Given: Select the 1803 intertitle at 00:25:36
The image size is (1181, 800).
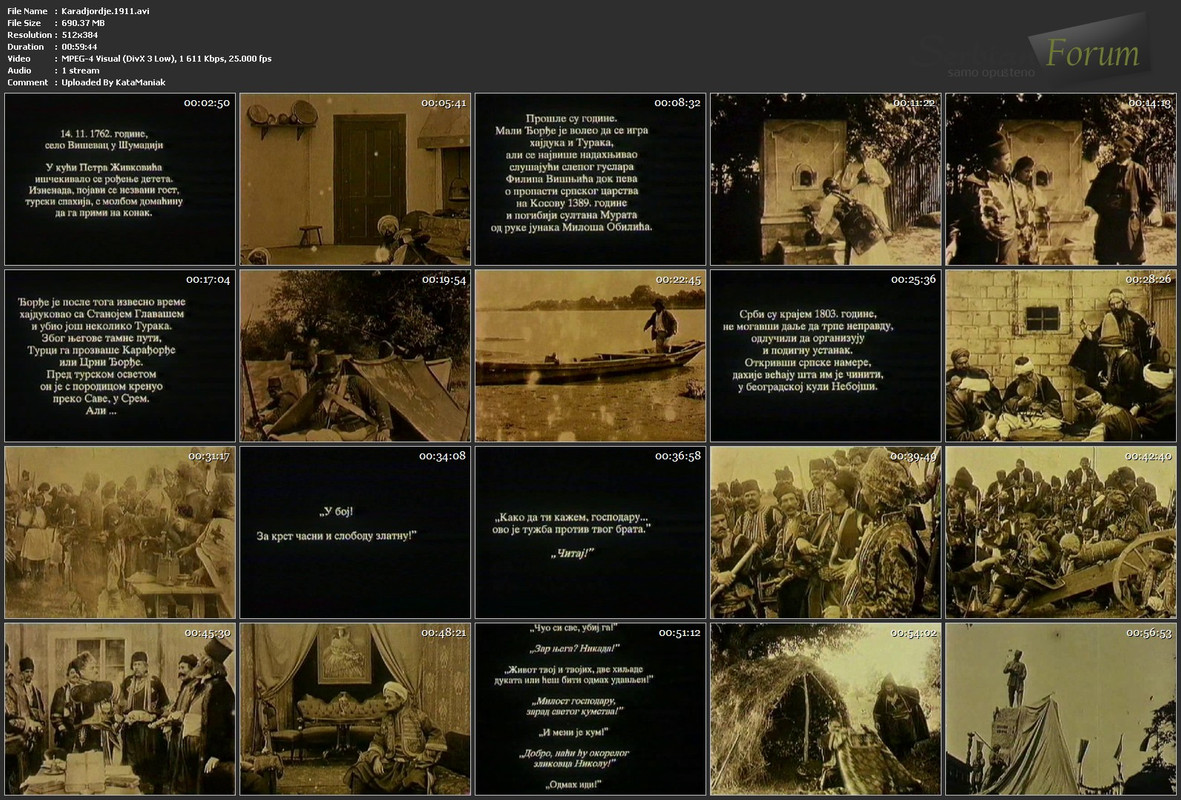Looking at the screenshot, I should click(825, 356).
